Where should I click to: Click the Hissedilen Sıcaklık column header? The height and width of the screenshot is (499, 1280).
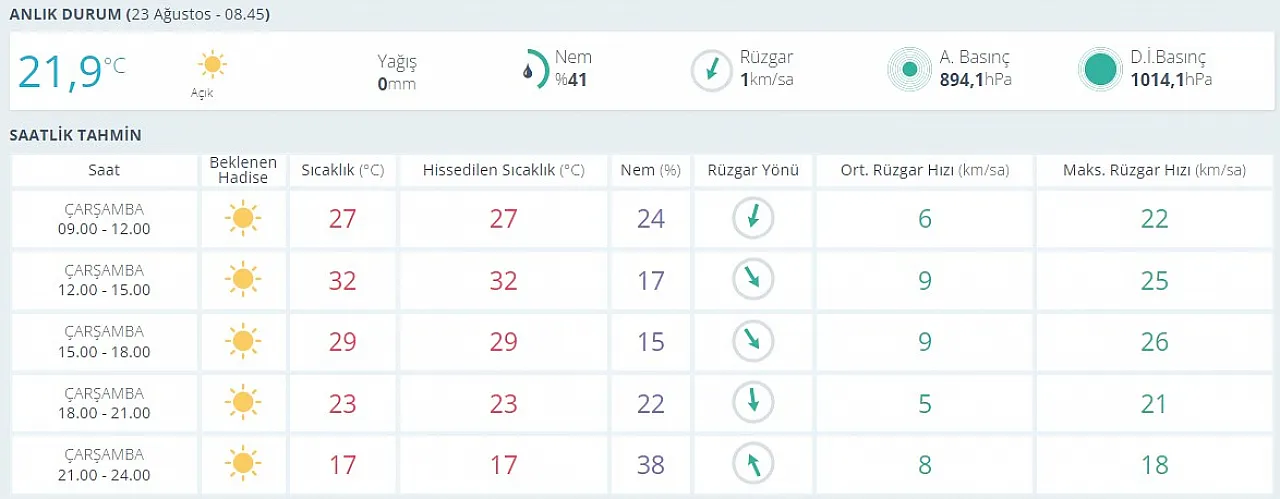tap(504, 170)
